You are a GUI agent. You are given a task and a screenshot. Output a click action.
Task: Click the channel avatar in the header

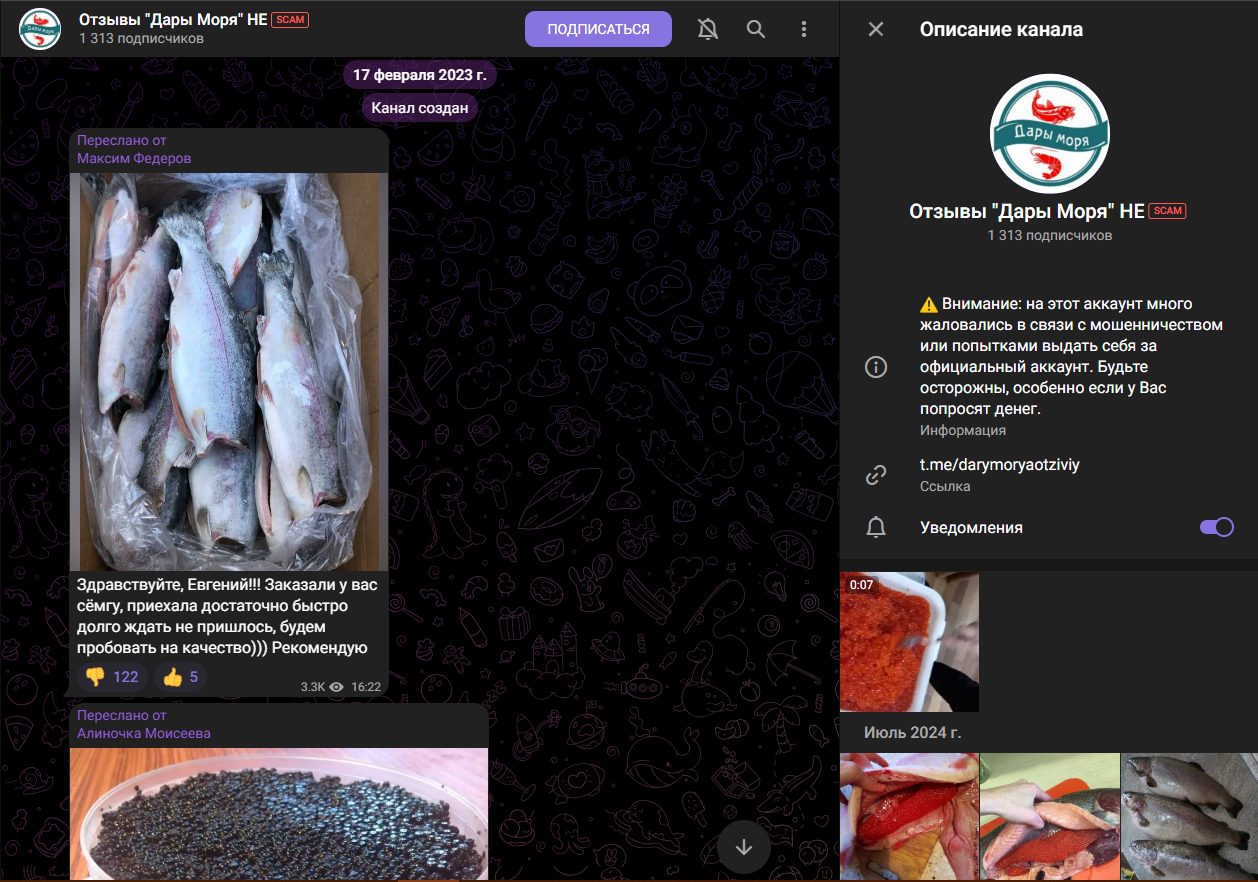[x=40, y=29]
